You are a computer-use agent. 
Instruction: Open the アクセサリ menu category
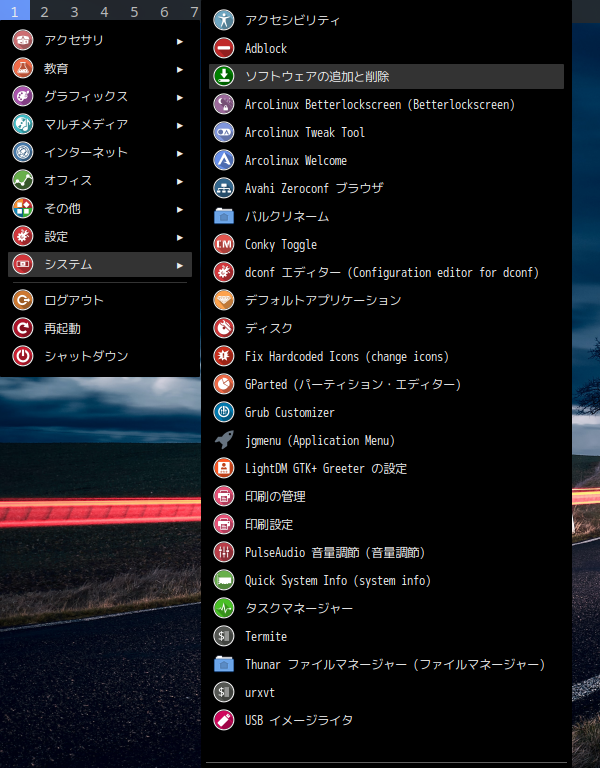100,40
